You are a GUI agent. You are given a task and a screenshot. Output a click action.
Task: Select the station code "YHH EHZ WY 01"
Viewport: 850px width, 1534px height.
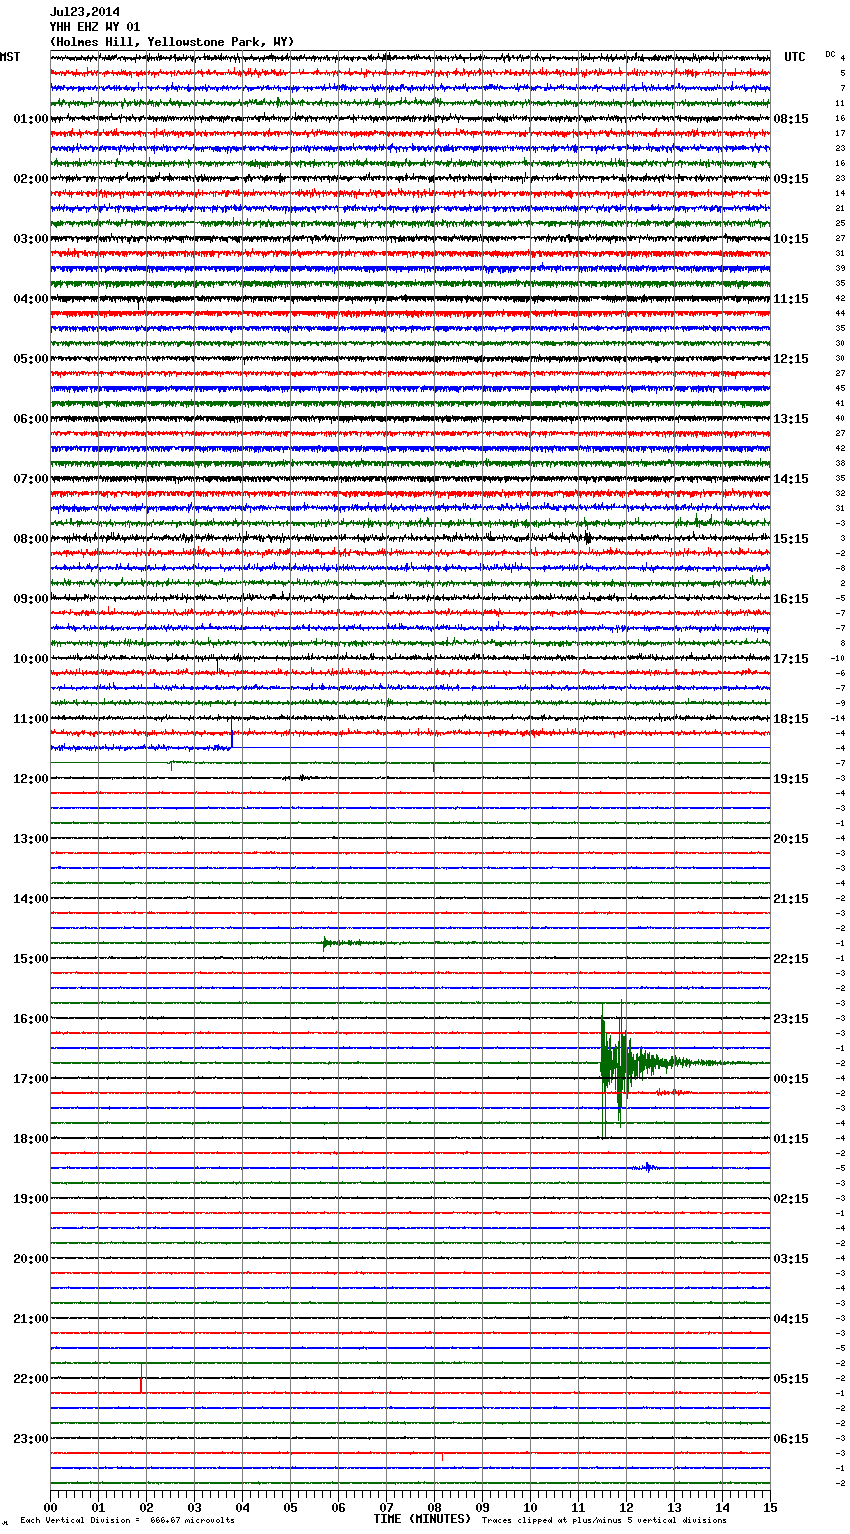point(95,27)
